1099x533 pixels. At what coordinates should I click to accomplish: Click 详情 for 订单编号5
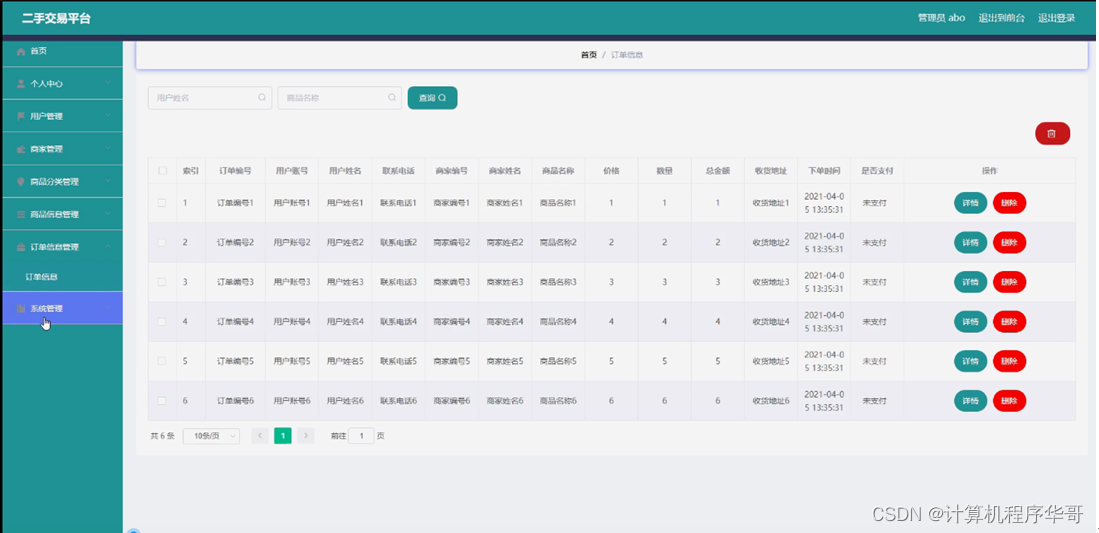pyautogui.click(x=970, y=361)
